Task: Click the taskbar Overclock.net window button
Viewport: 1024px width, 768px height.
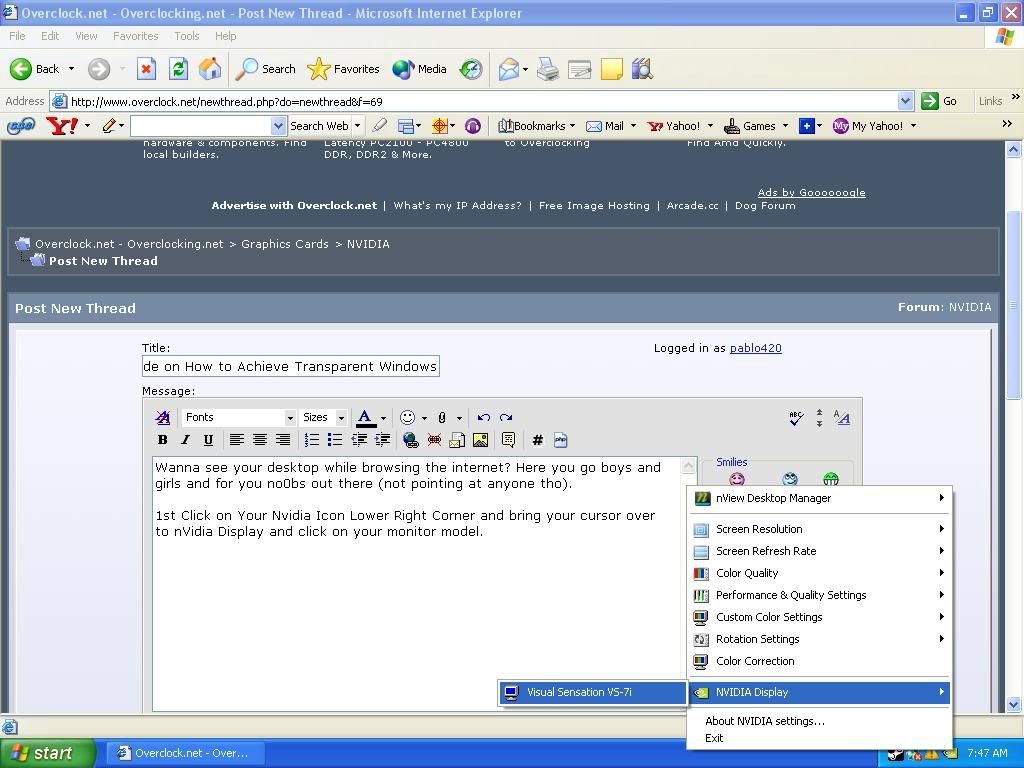Action: [x=184, y=753]
